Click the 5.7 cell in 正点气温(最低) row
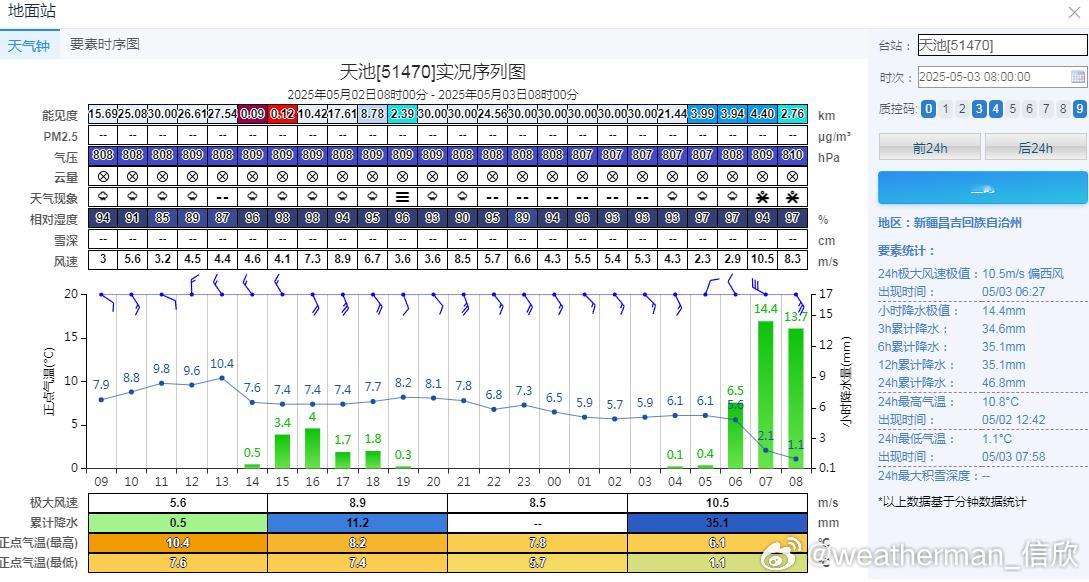Screen dimensions: 1089x582 [x=538, y=563]
